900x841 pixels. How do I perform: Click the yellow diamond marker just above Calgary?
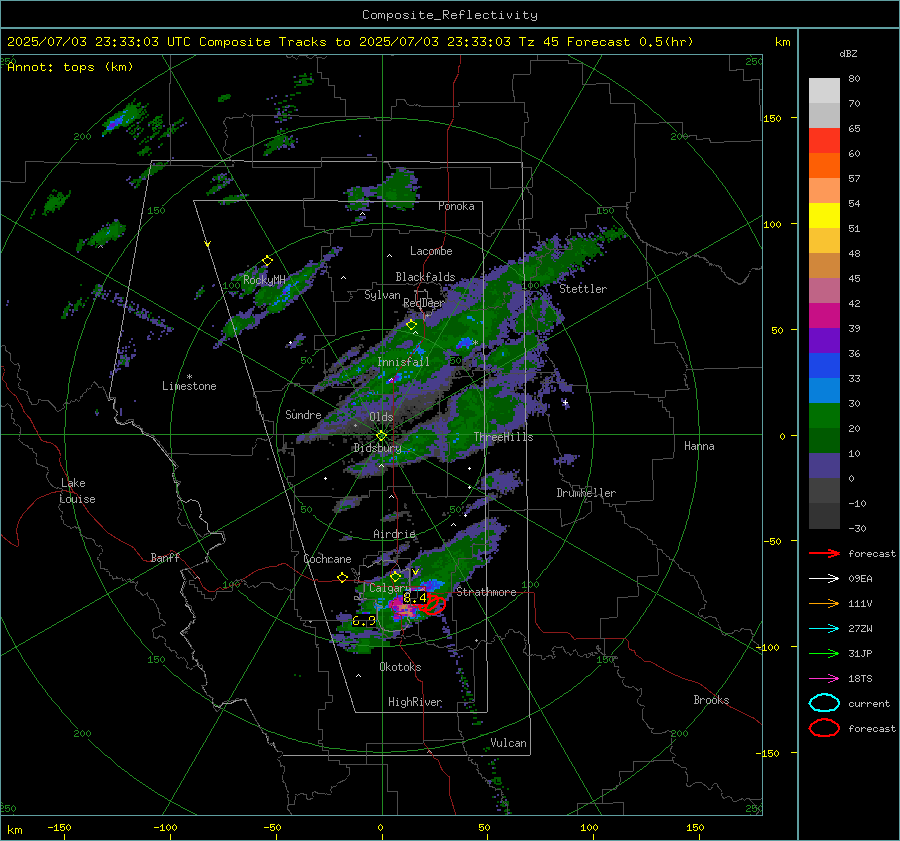pos(395,576)
